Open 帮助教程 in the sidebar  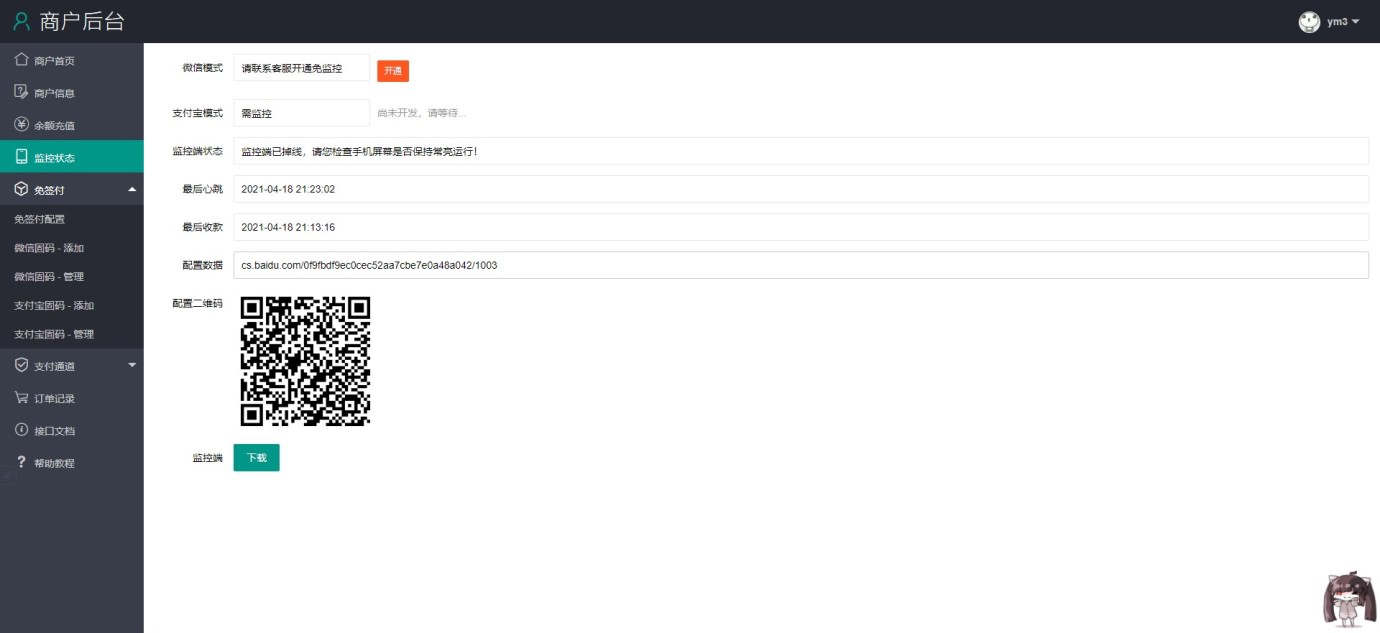[x=72, y=462]
